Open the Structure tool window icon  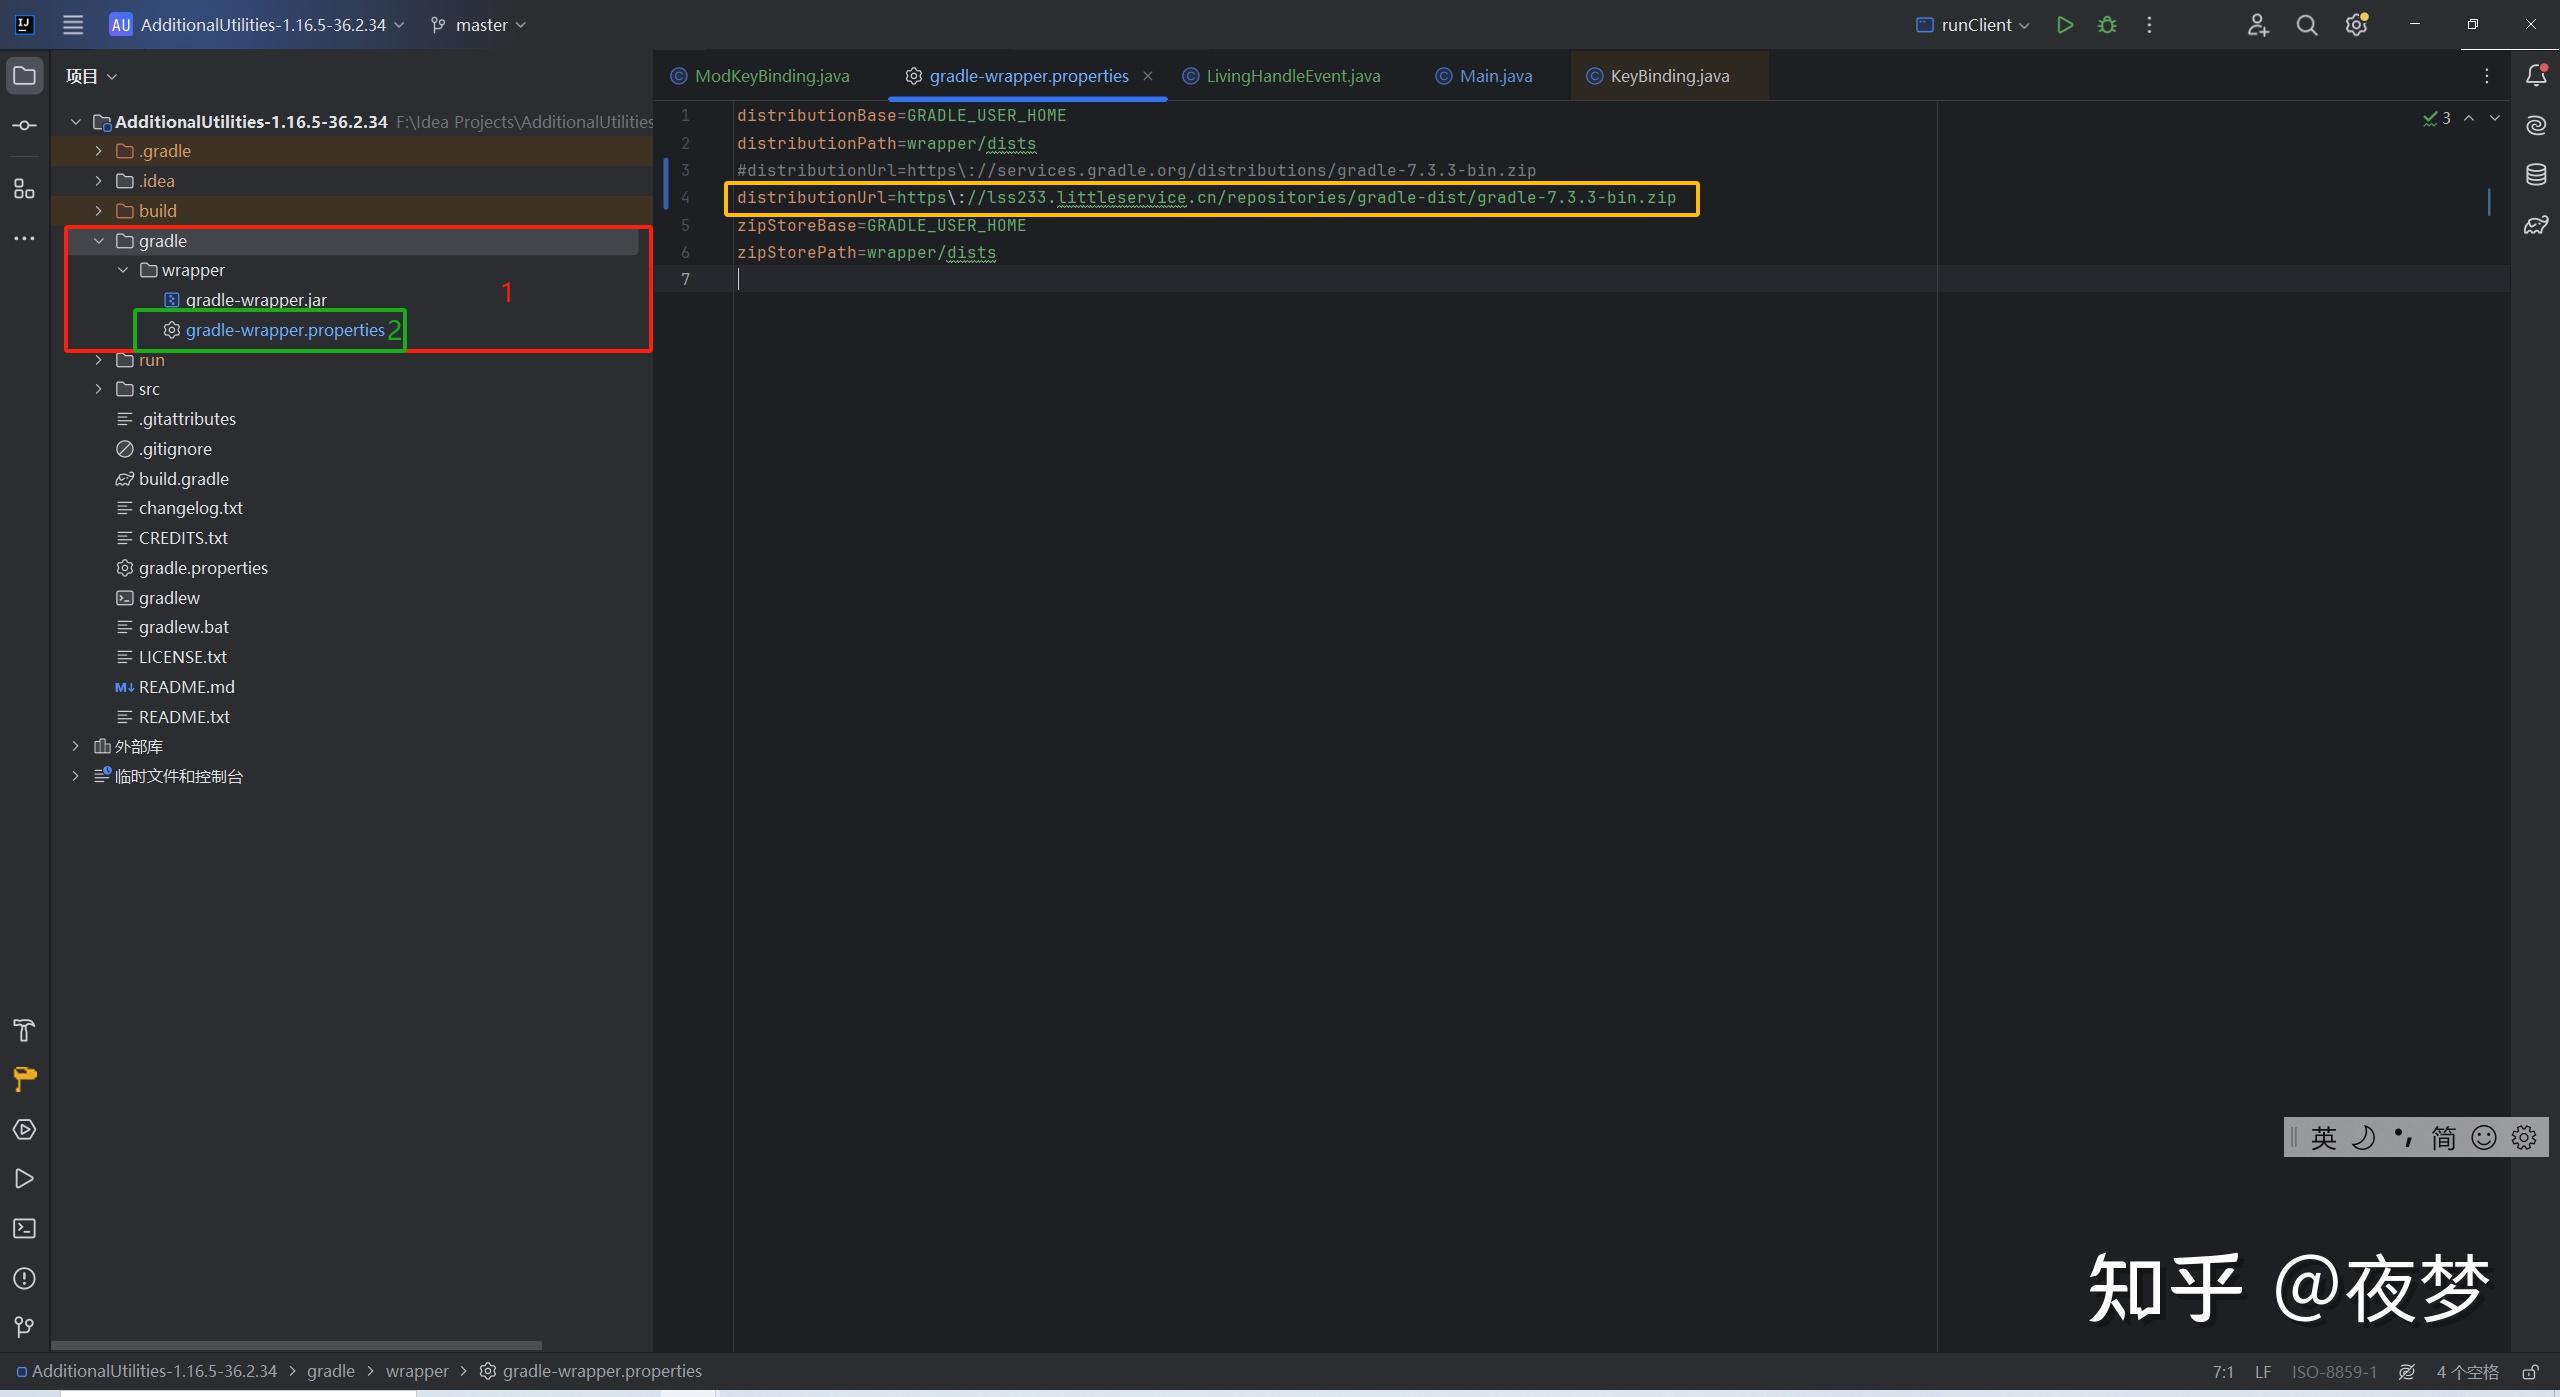pyautogui.click(x=25, y=189)
